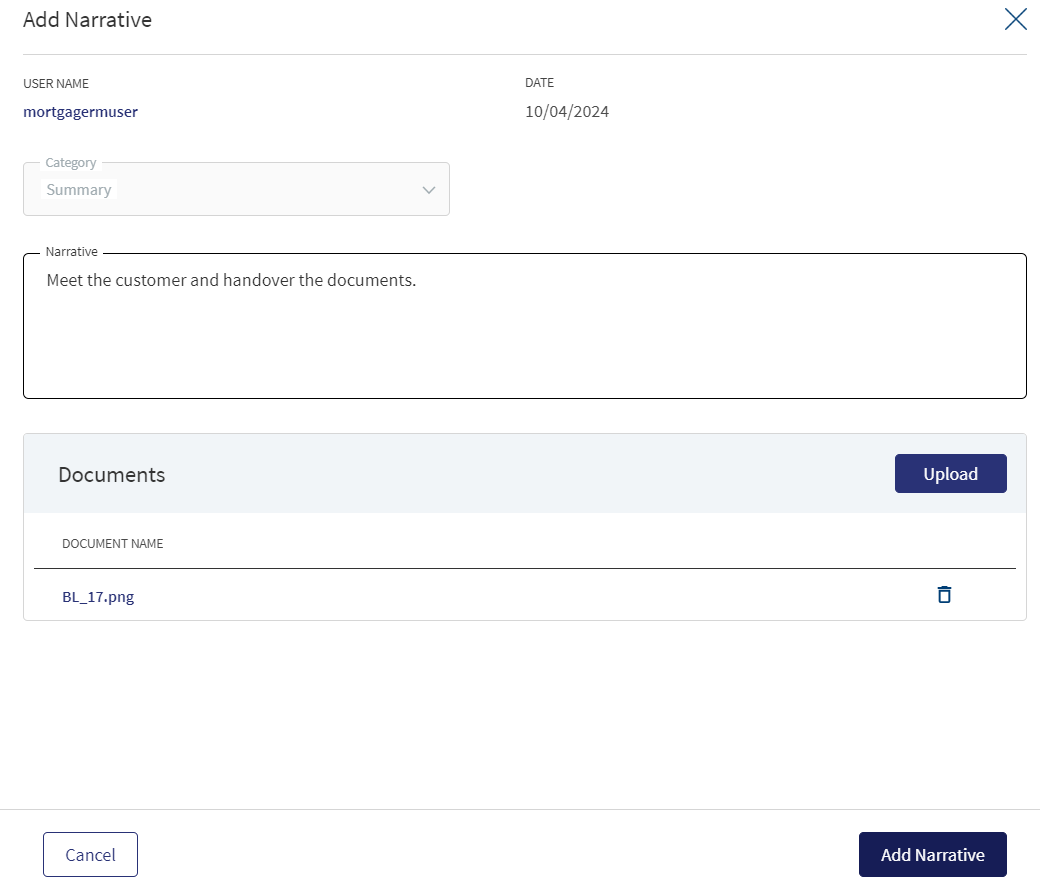
Task: Click the mortgagermuser user name
Action: pos(80,112)
